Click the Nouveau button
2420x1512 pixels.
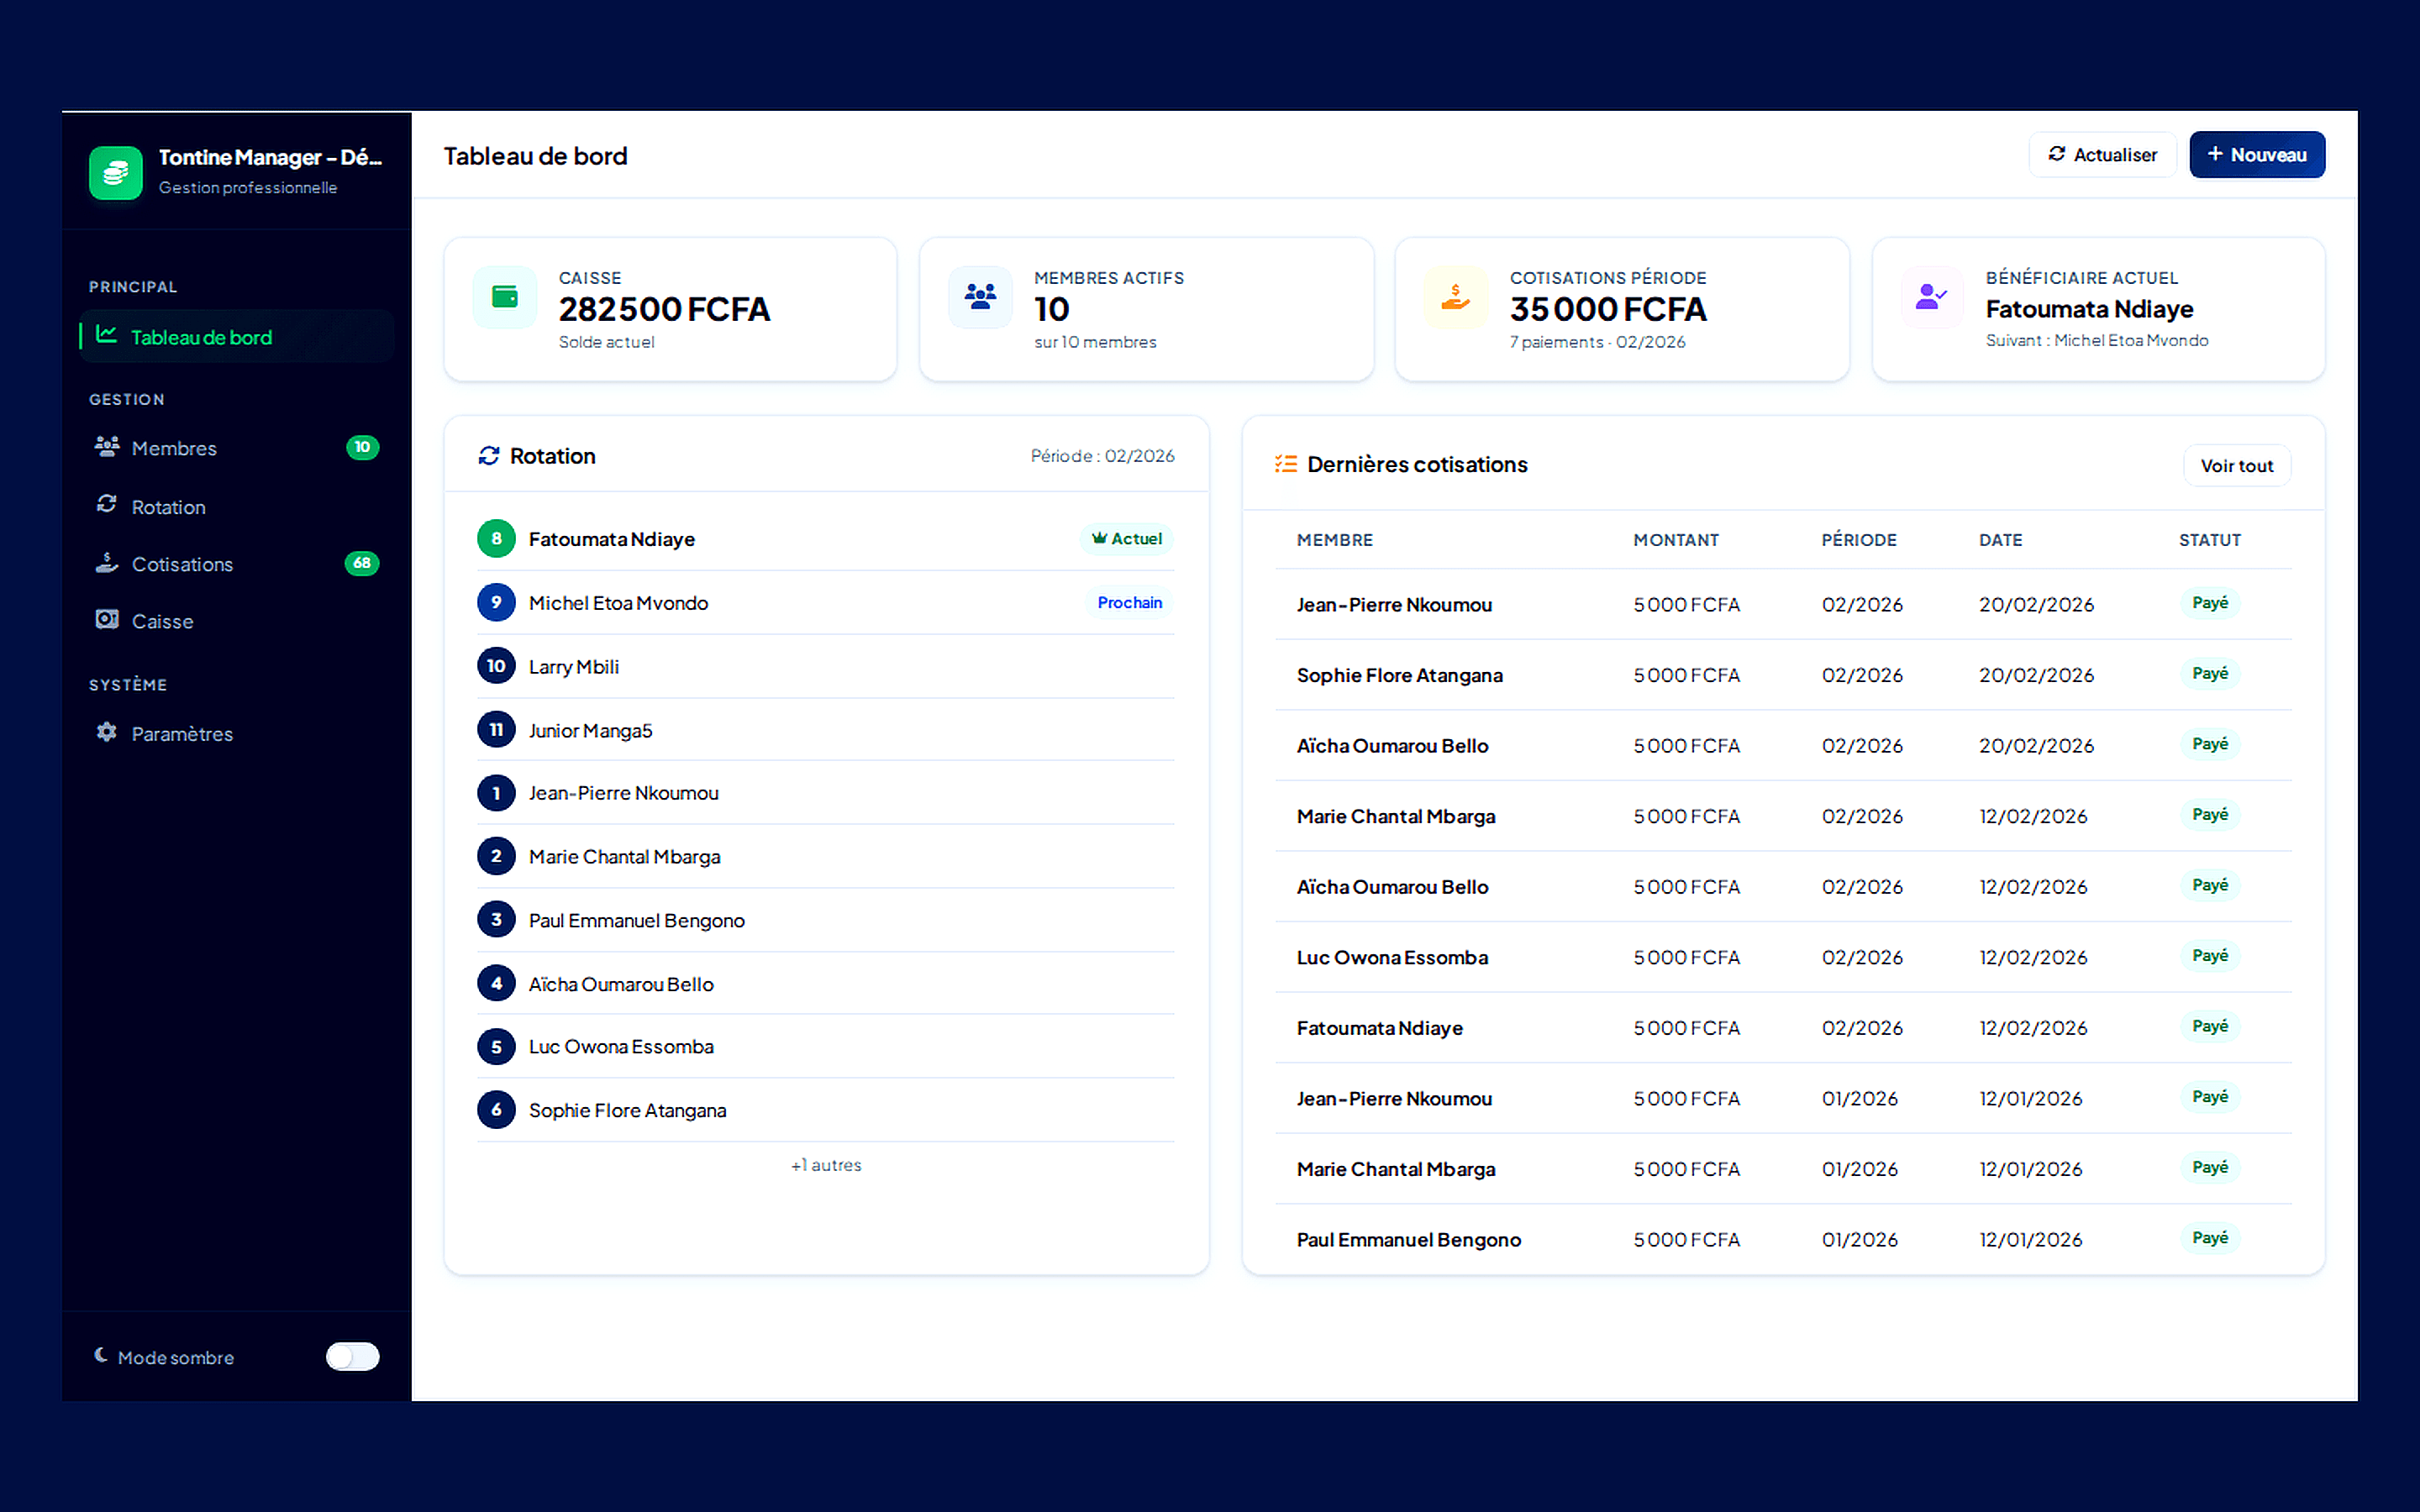[x=2257, y=154]
